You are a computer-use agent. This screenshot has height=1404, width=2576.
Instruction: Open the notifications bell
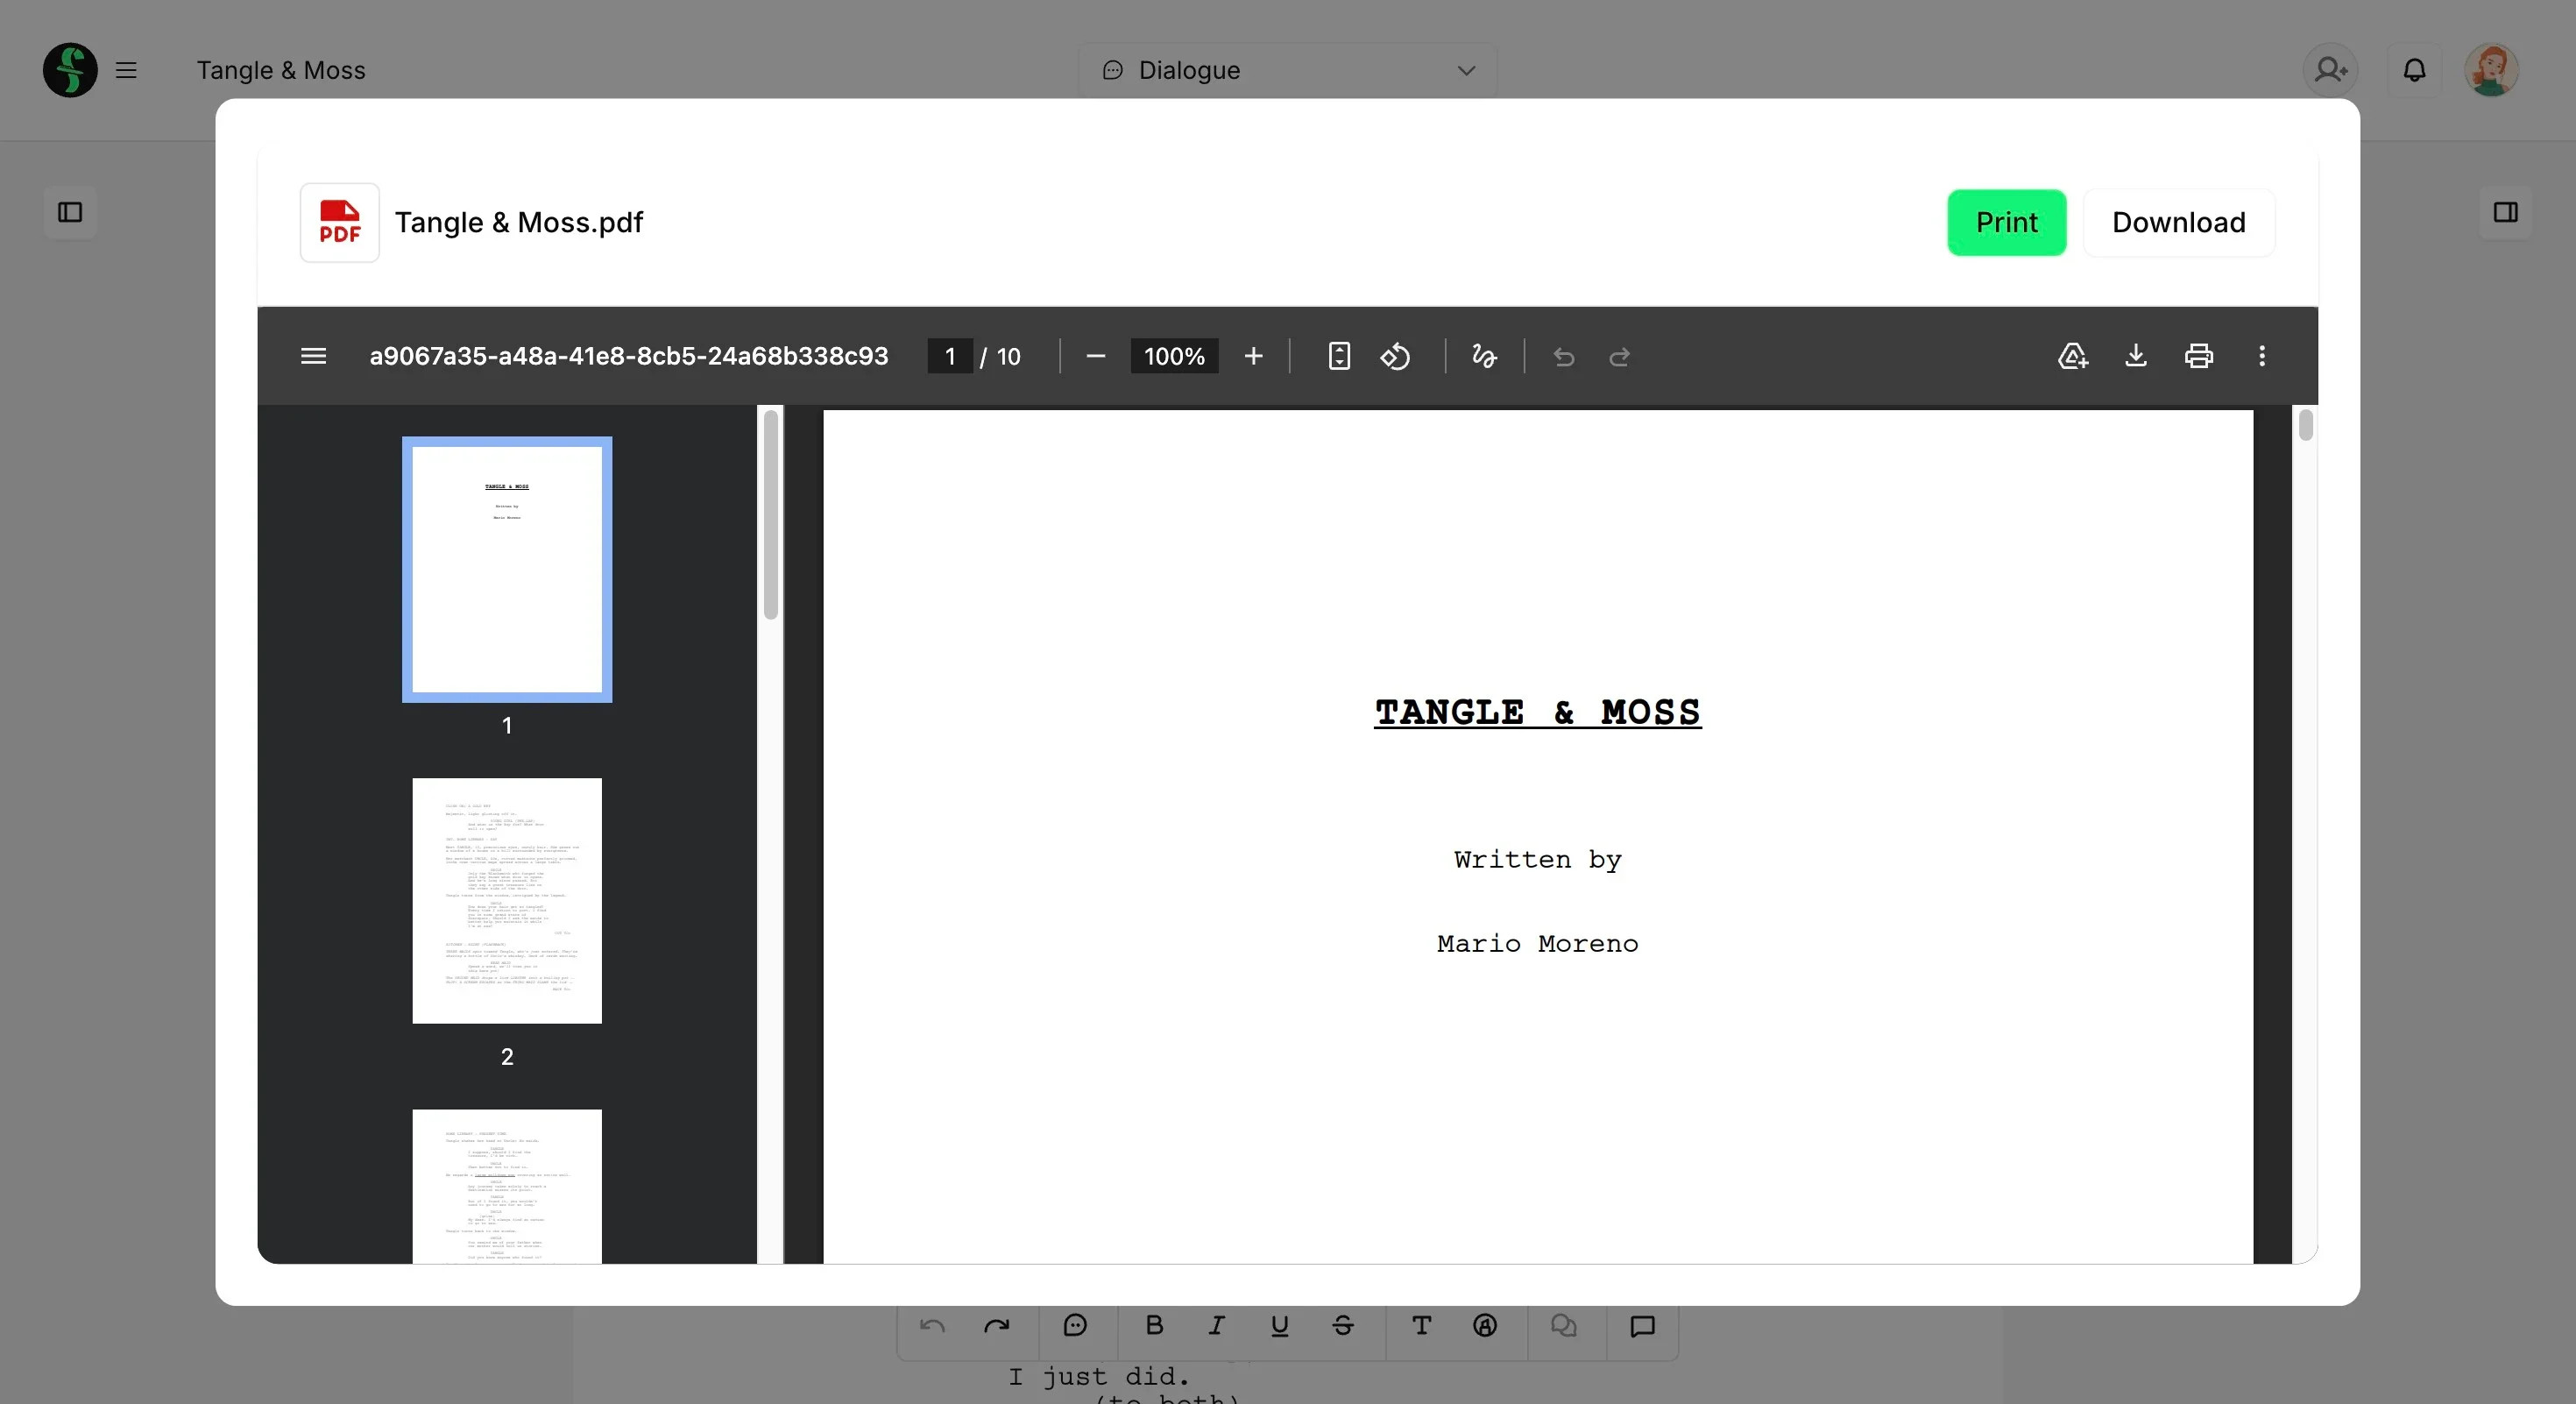click(x=2414, y=70)
